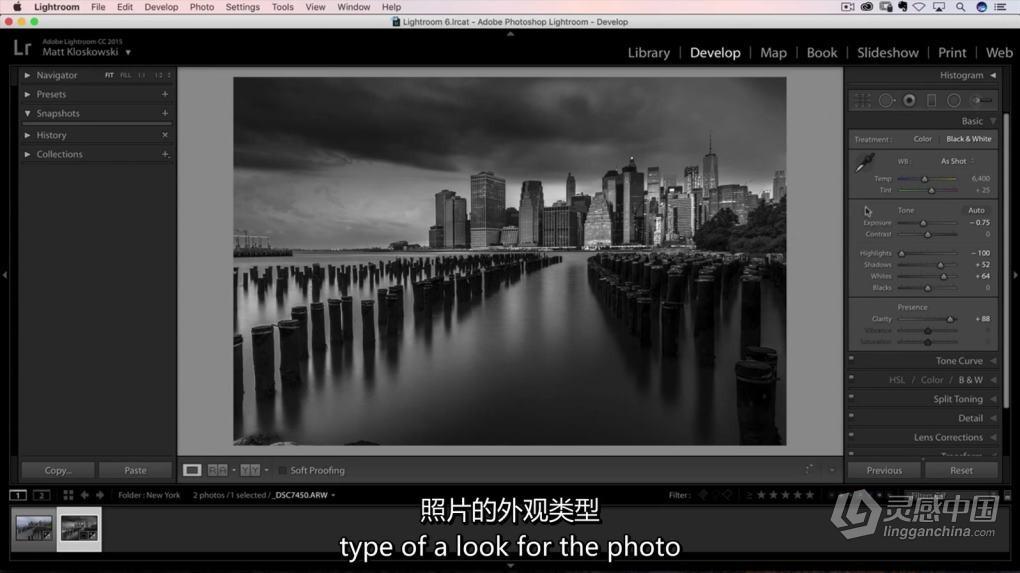Select the Adjustment Brush tool
The image size is (1020, 573).
click(981, 100)
